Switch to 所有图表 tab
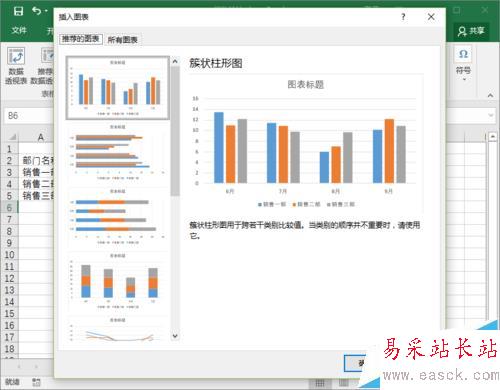The image size is (500, 390). coord(123,40)
